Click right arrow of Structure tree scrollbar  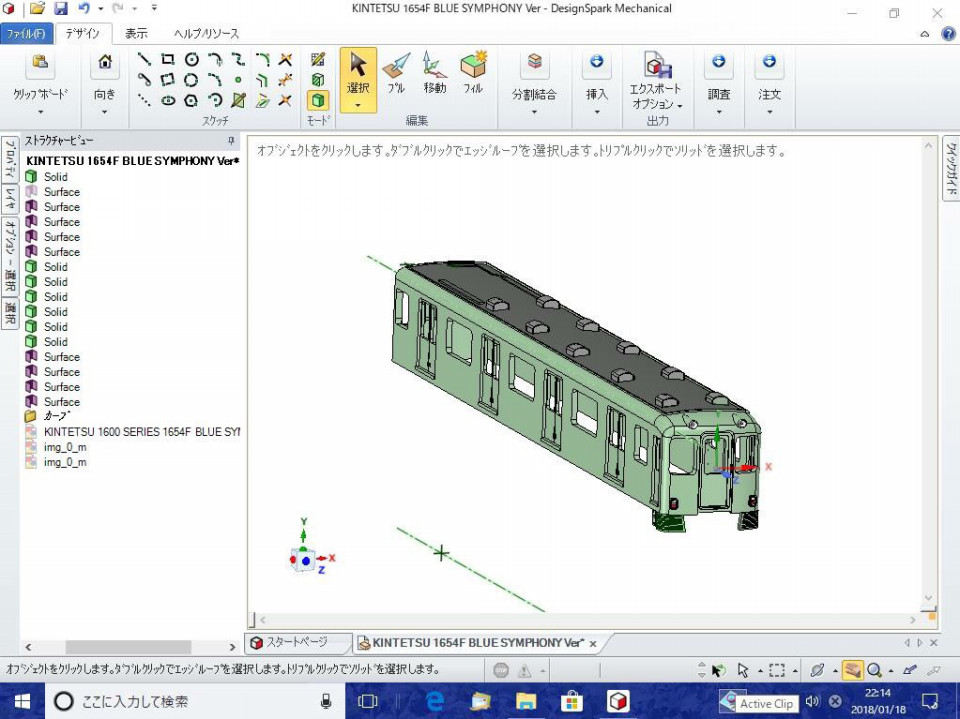pos(232,647)
